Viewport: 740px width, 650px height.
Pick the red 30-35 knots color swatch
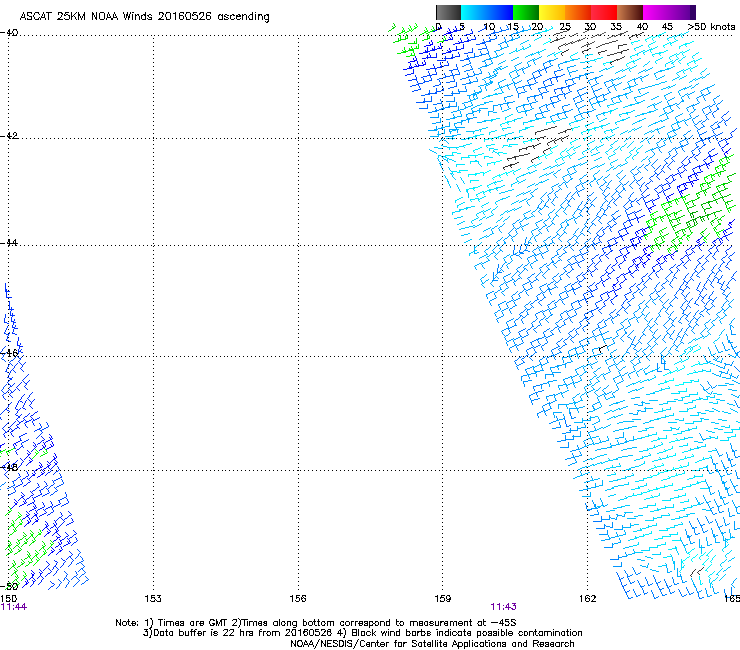[x=604, y=12]
